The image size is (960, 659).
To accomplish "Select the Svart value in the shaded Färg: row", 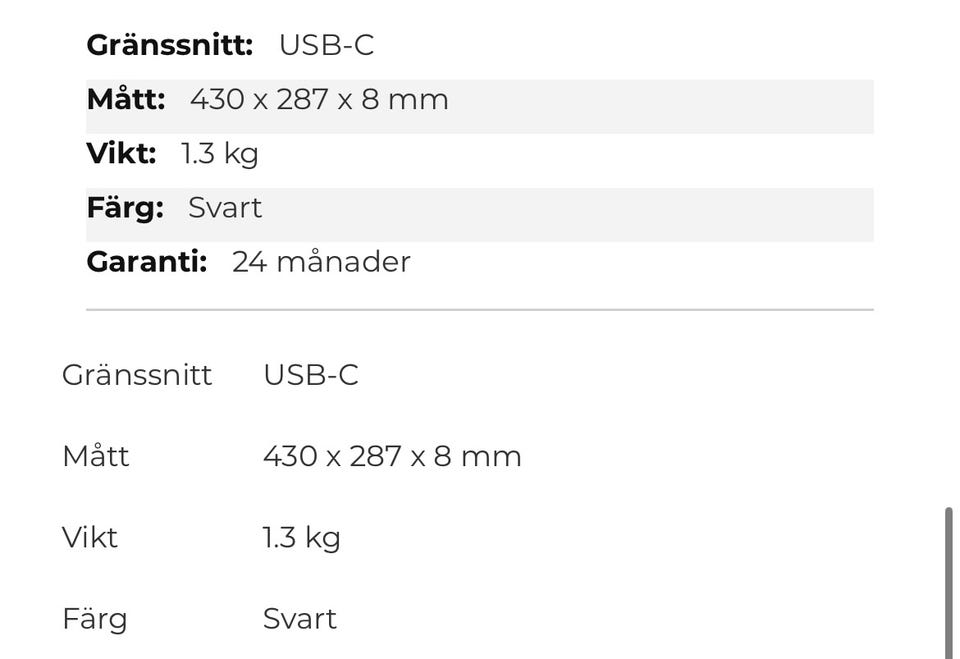I will click(x=225, y=207).
